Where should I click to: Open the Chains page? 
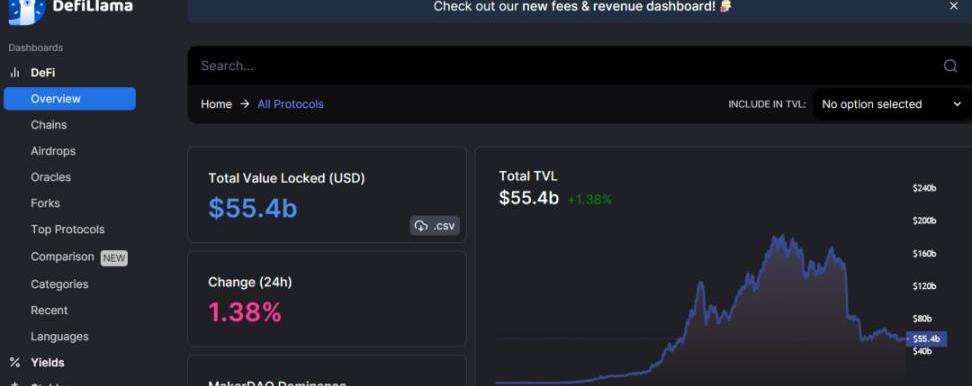pyautogui.click(x=49, y=125)
